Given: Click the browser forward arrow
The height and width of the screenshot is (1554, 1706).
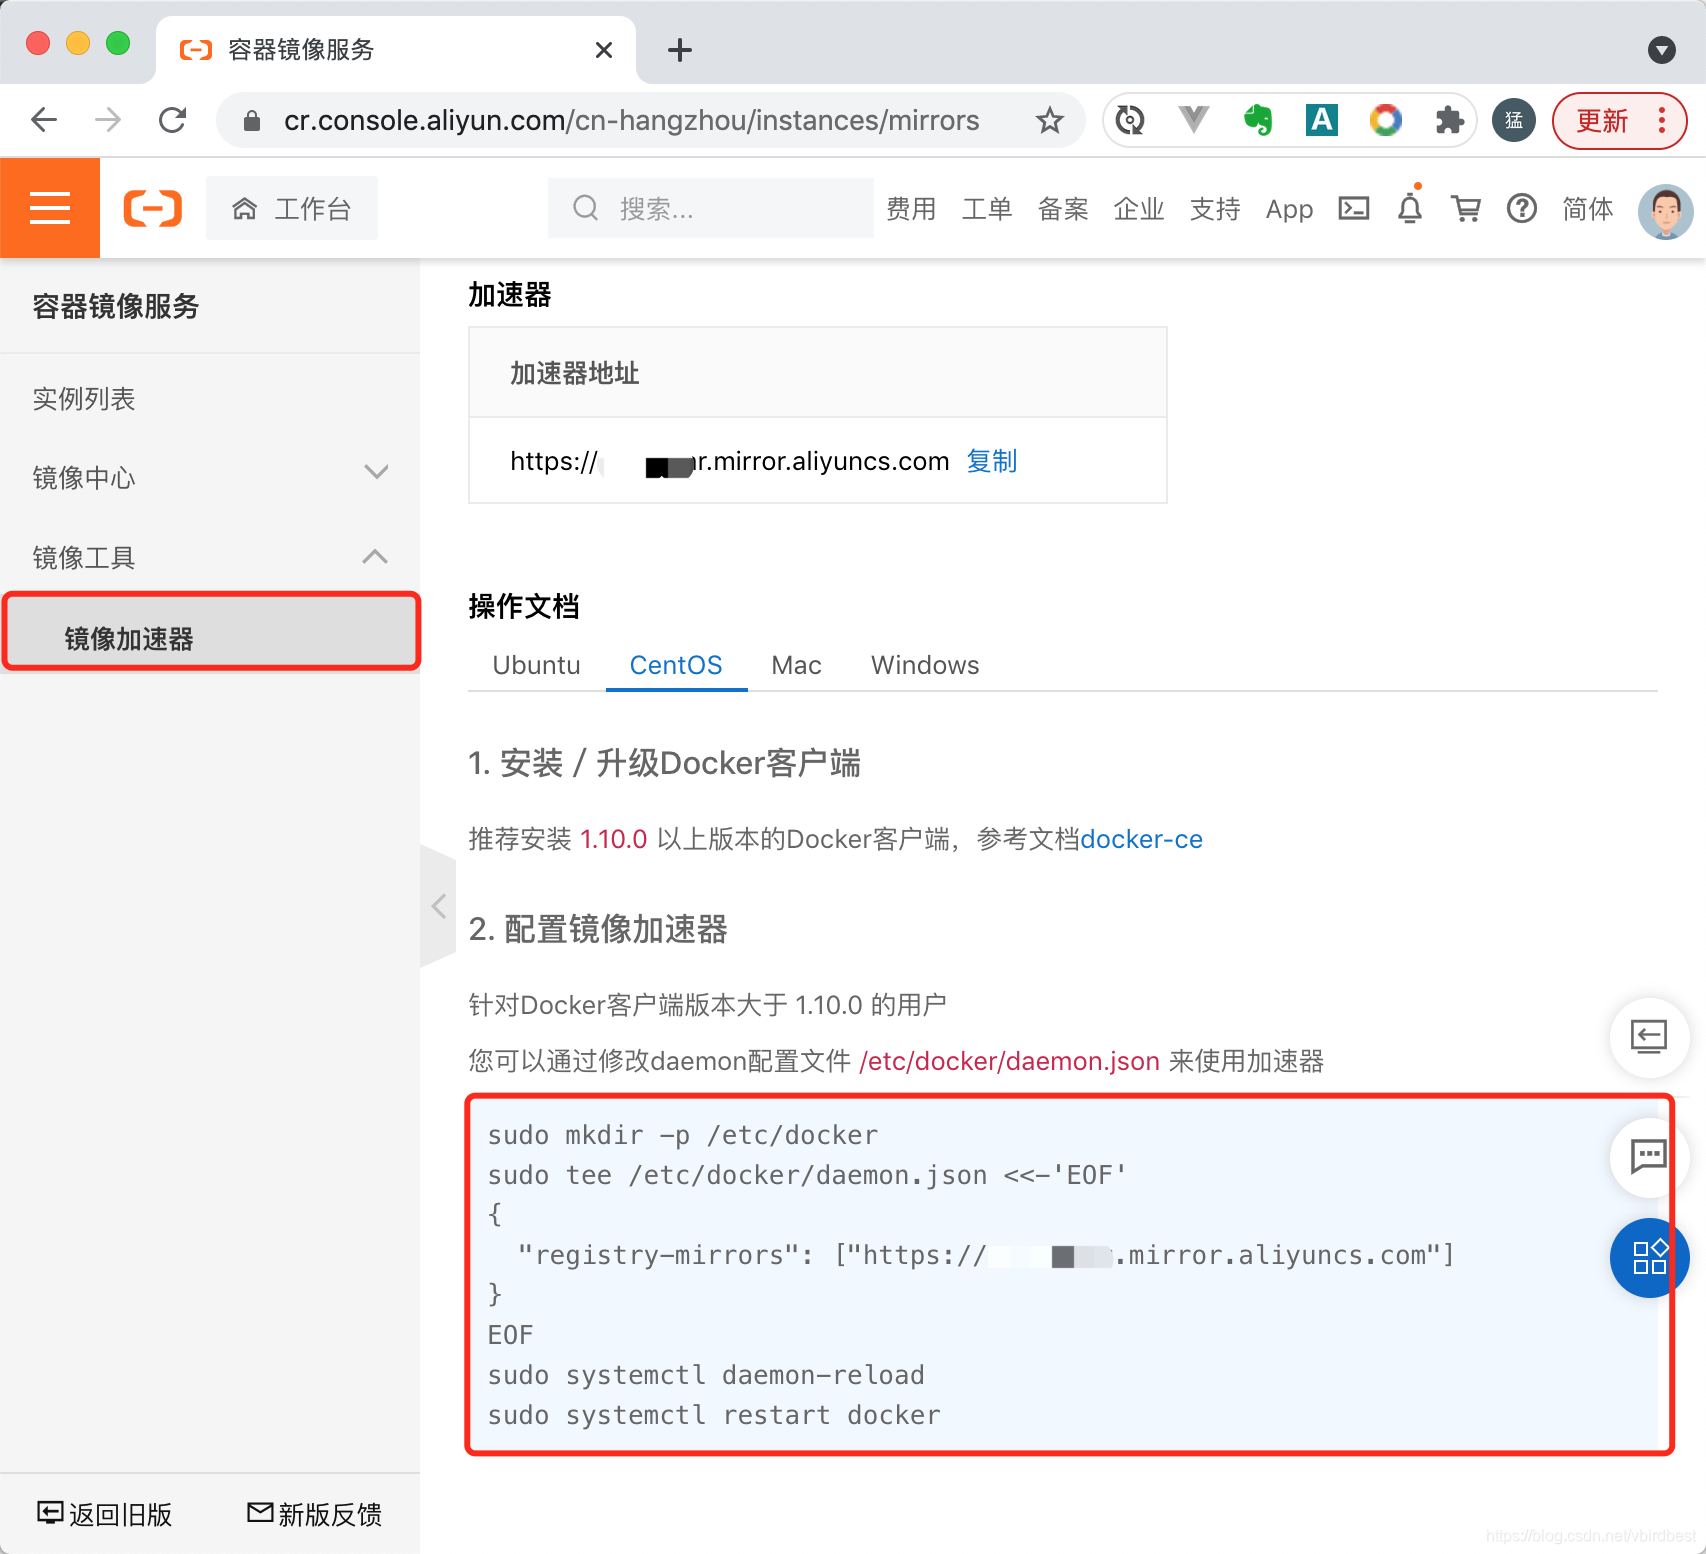Looking at the screenshot, I should (x=108, y=120).
